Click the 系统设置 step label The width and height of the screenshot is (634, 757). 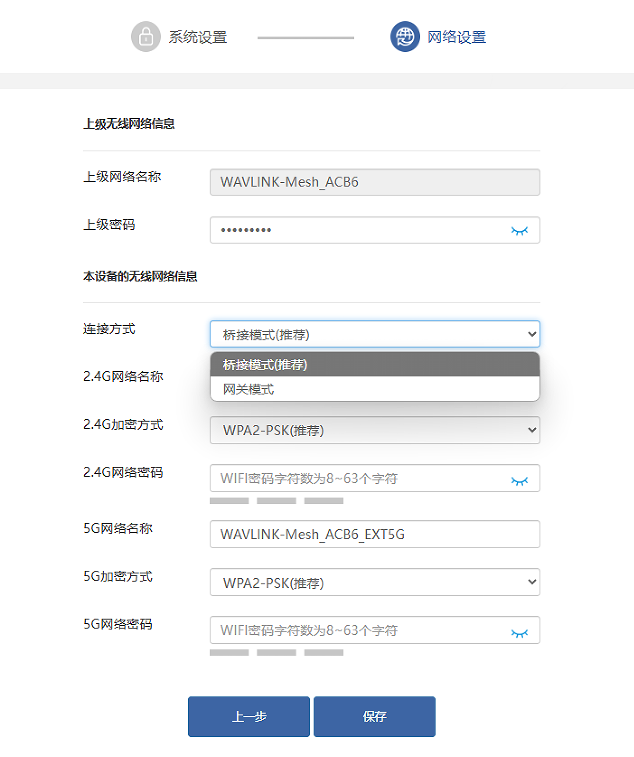click(198, 37)
